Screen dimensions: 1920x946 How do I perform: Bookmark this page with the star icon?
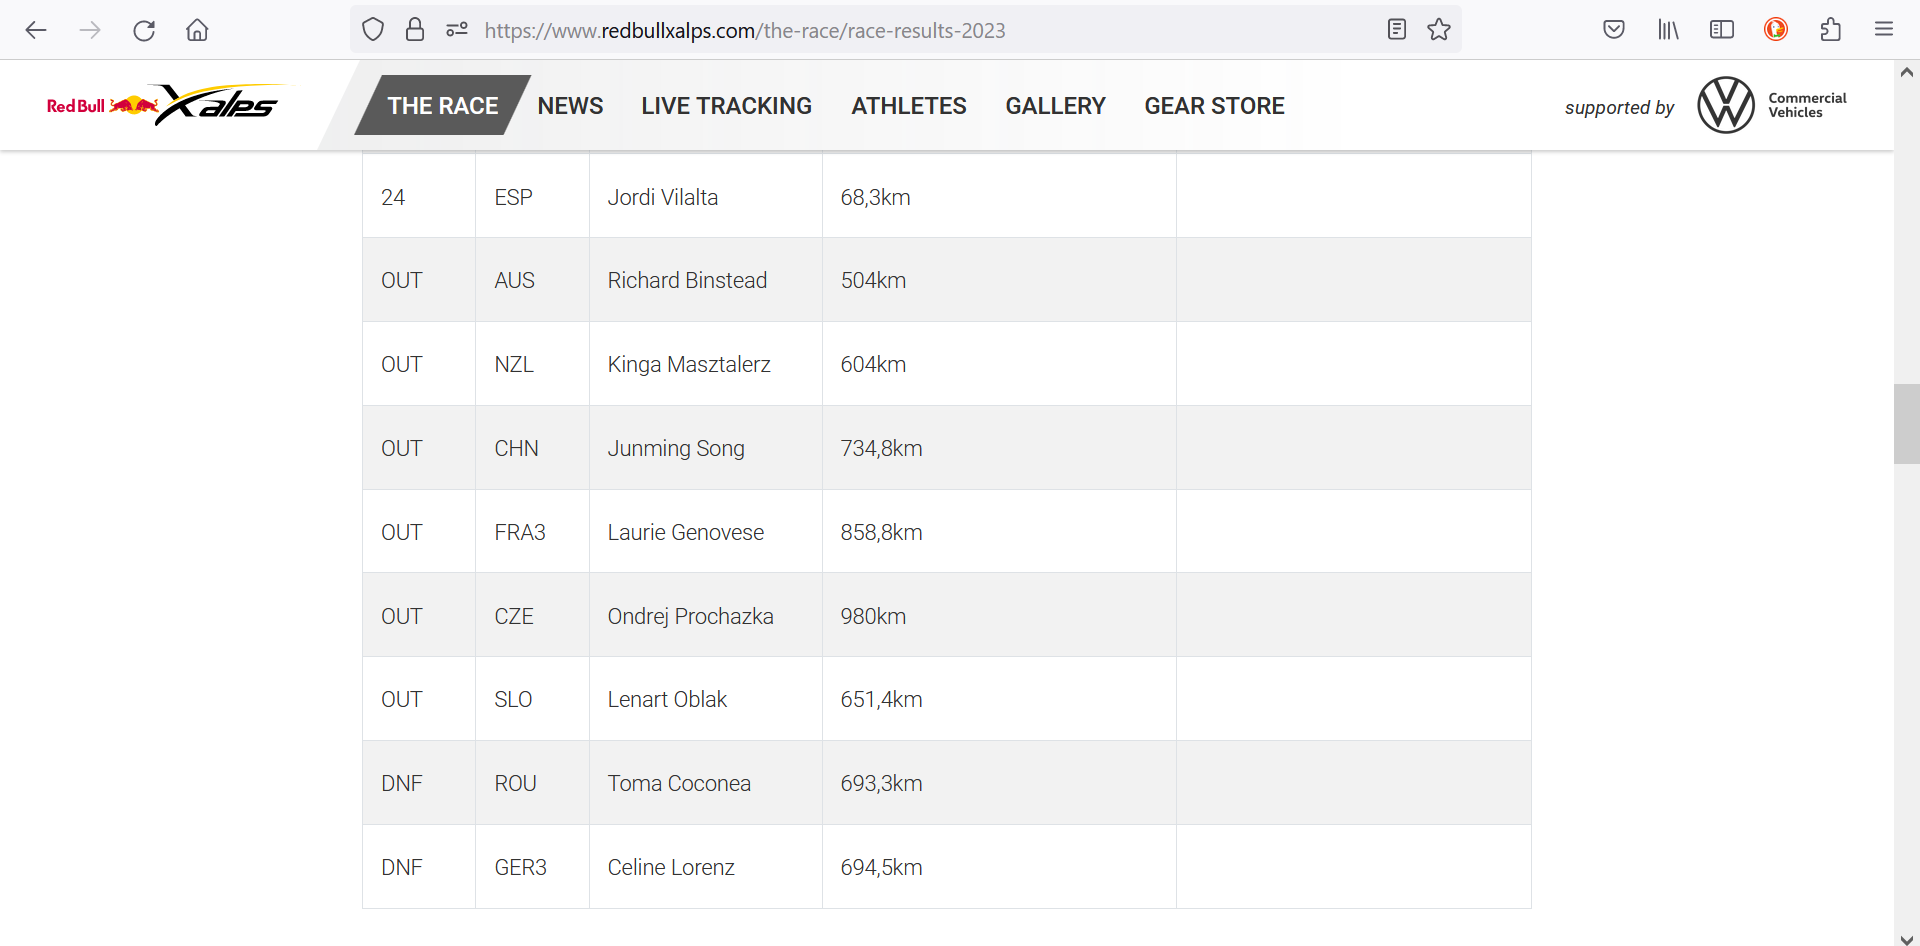1439,30
